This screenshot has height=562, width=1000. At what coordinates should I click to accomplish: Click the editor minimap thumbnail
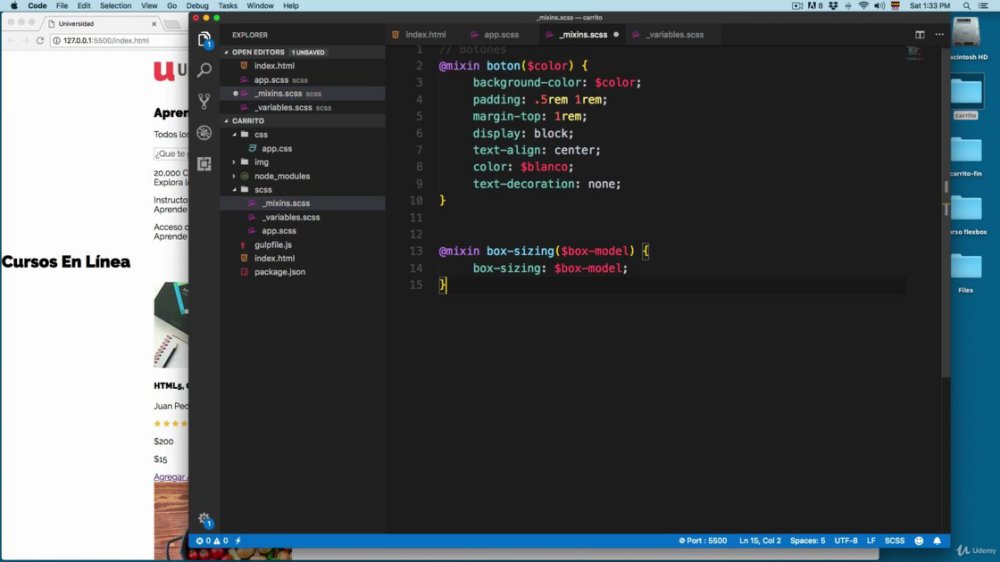coord(914,53)
